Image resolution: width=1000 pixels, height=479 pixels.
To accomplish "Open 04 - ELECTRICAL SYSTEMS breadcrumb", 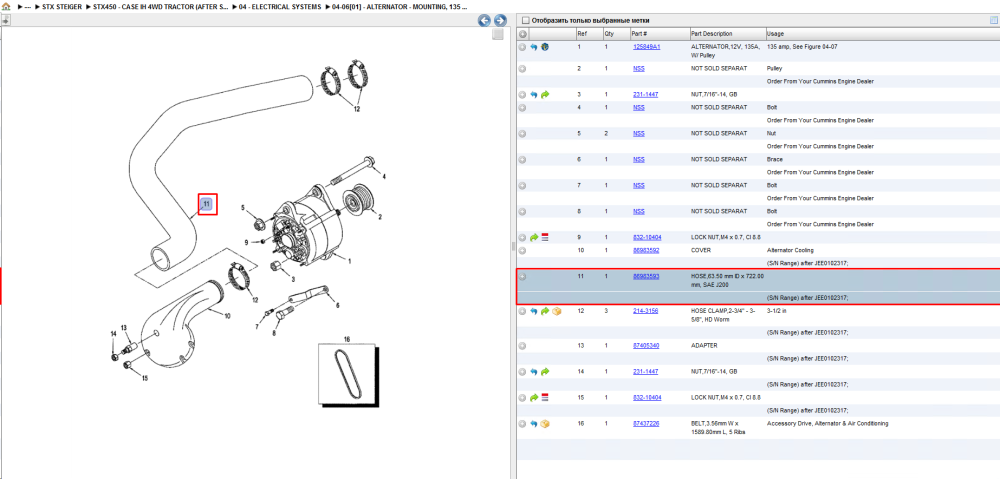I will click(280, 6).
